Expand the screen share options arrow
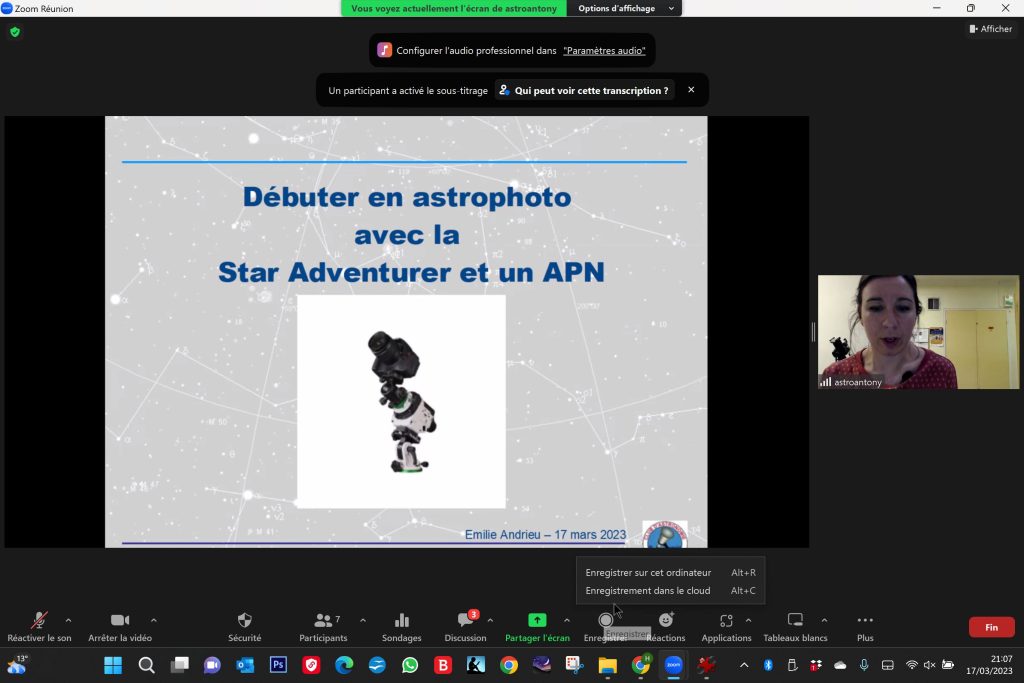Image resolution: width=1024 pixels, height=683 pixels. click(567, 620)
